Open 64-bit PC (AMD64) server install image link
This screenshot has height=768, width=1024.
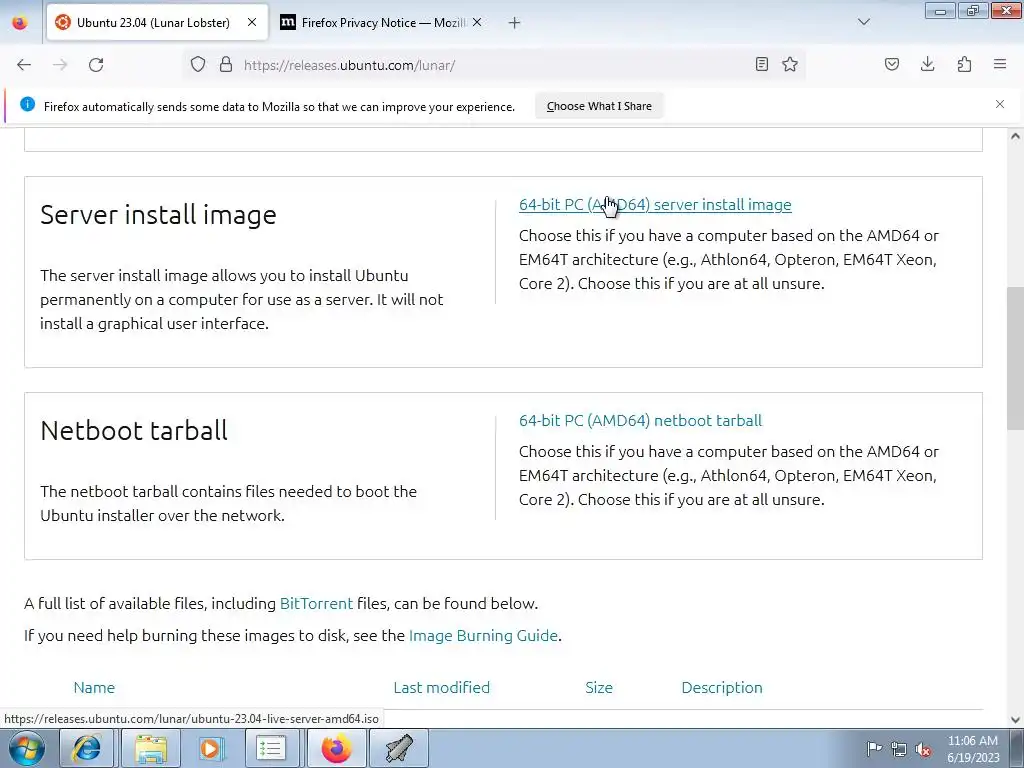pyautogui.click(x=655, y=204)
